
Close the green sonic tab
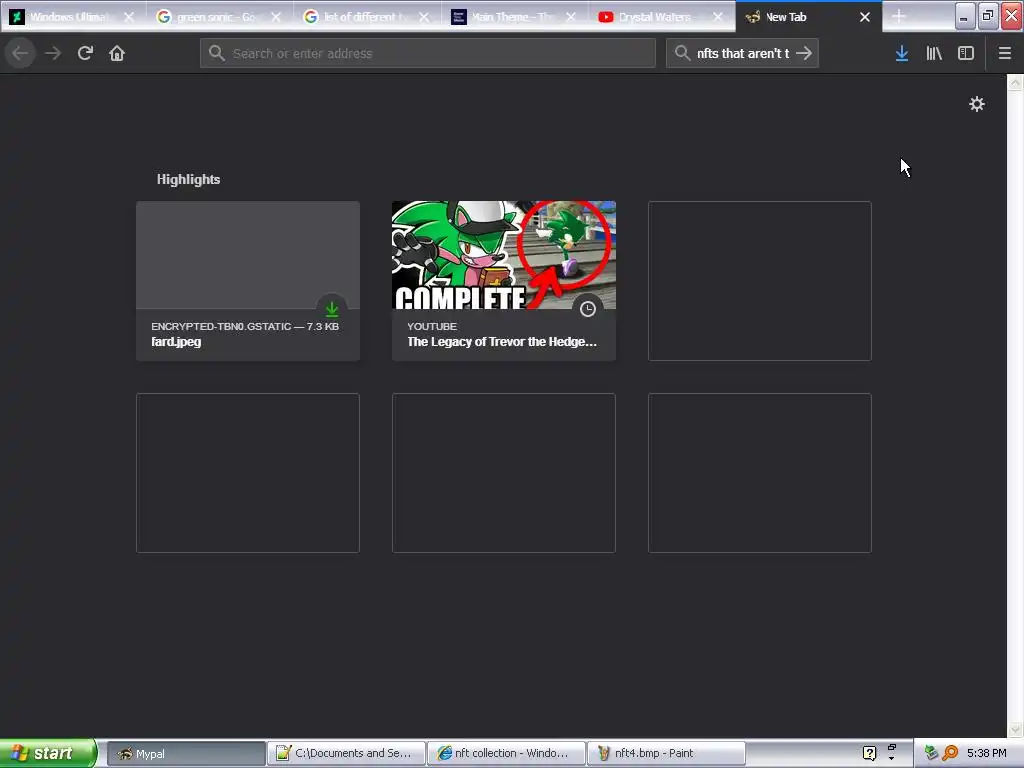(276, 17)
